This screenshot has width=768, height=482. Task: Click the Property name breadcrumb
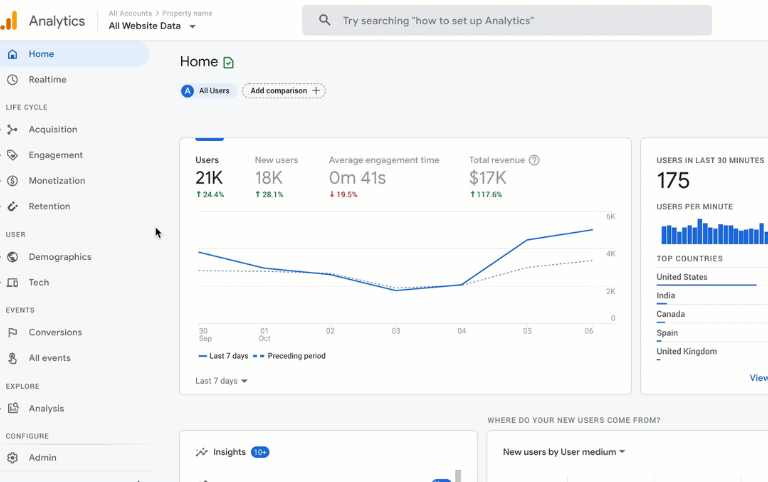(x=187, y=13)
